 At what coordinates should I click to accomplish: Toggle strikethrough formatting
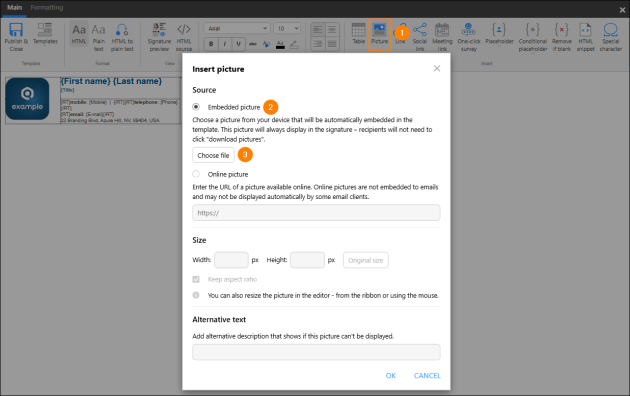pos(253,44)
